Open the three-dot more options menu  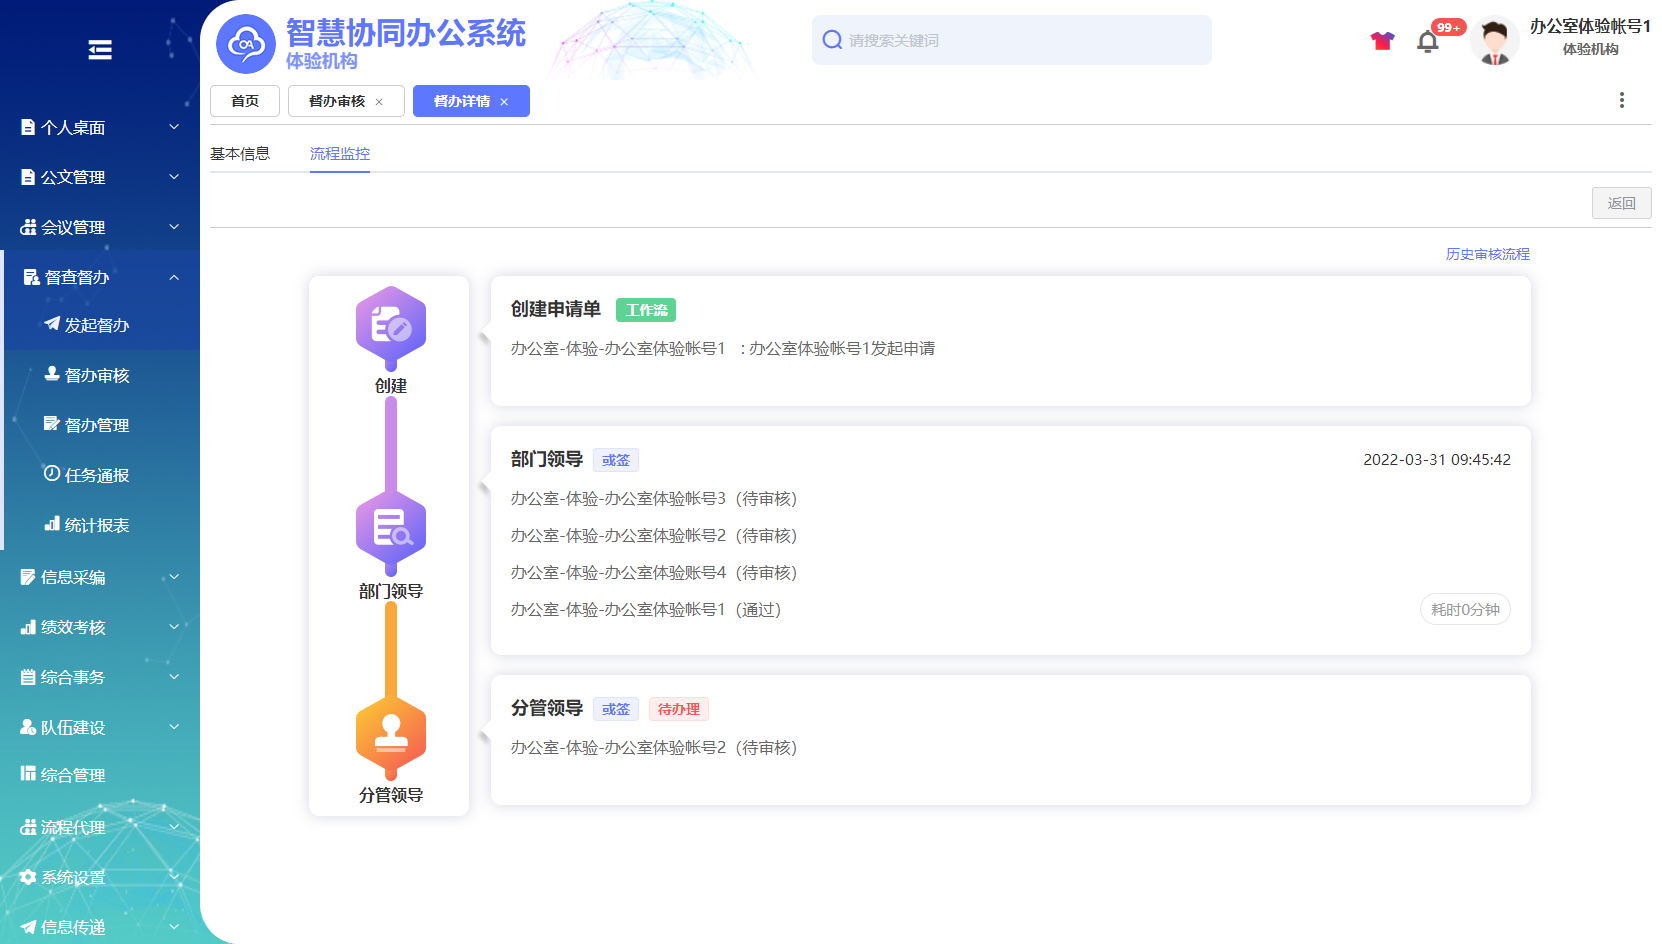[1621, 100]
